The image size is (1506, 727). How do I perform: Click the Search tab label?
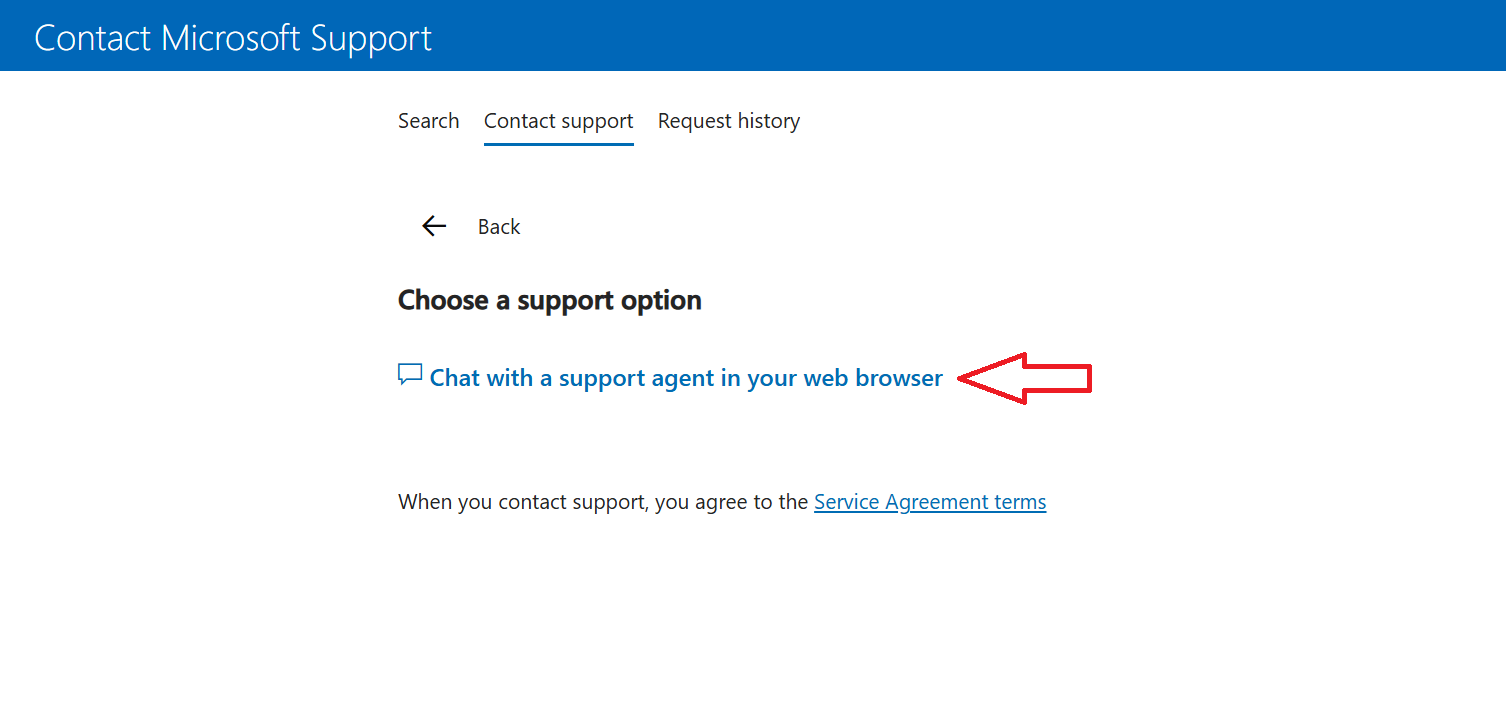click(x=428, y=120)
